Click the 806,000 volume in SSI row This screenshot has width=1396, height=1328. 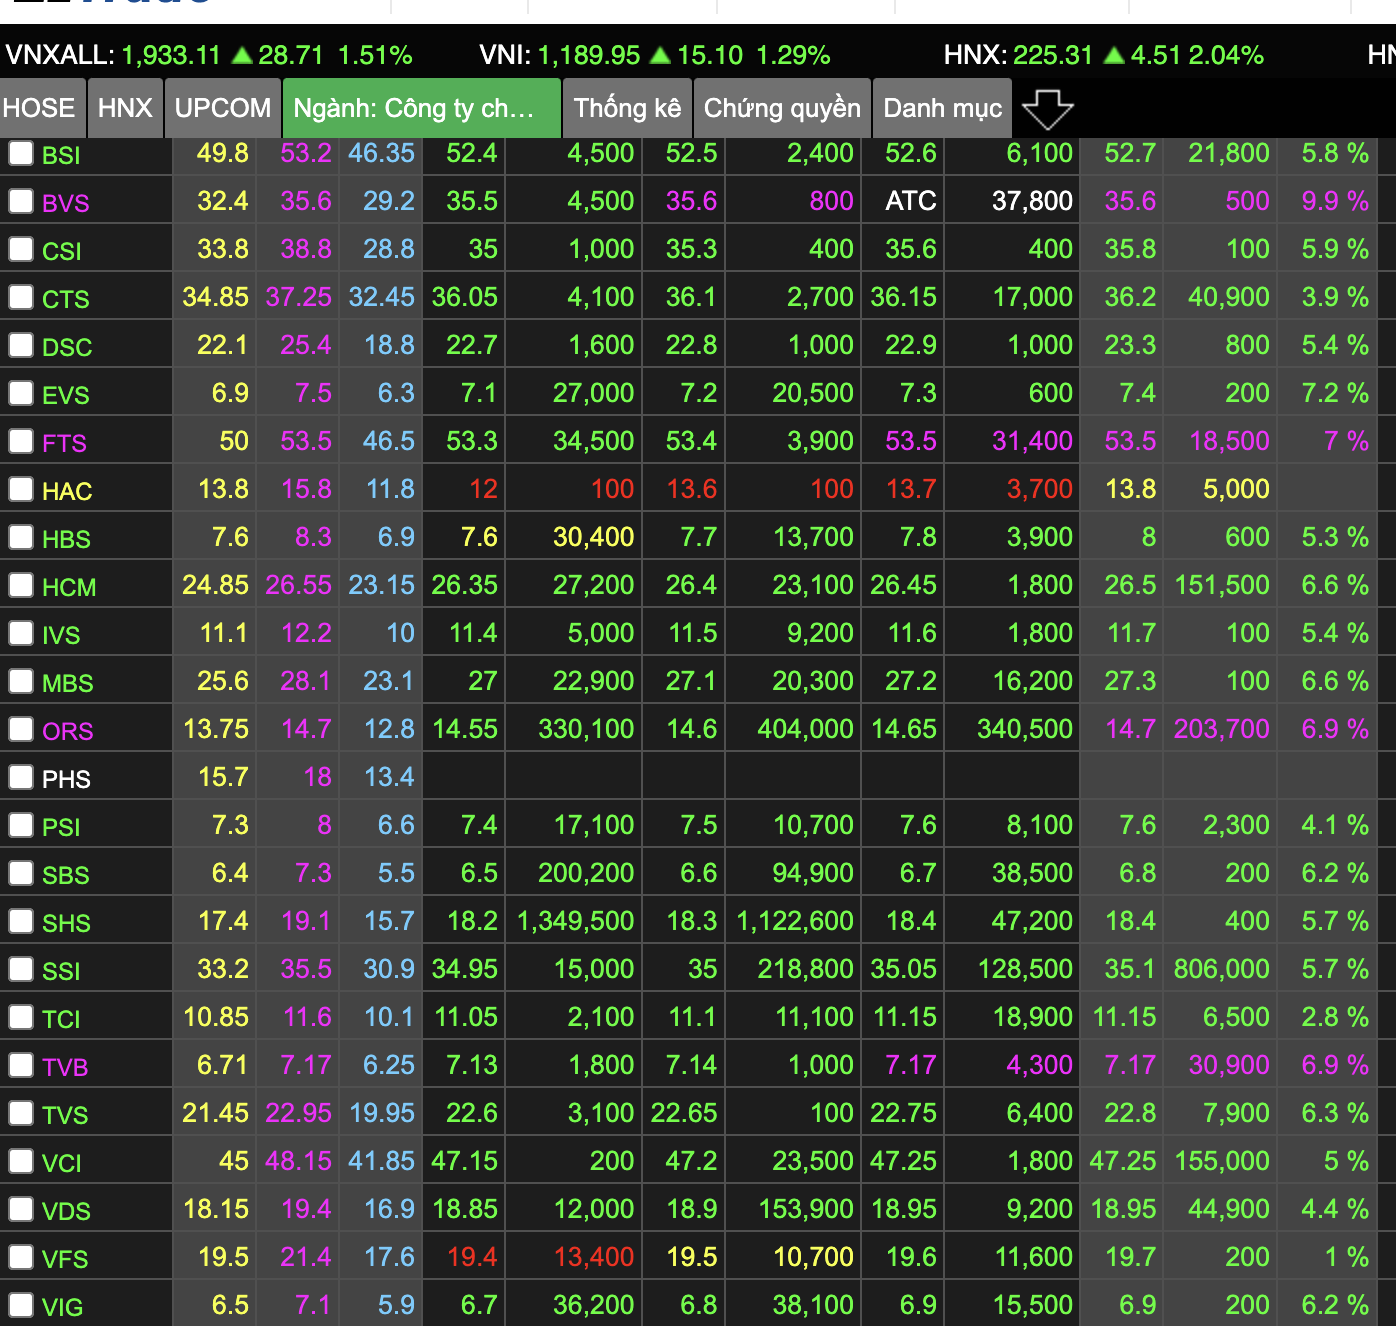tap(1222, 969)
